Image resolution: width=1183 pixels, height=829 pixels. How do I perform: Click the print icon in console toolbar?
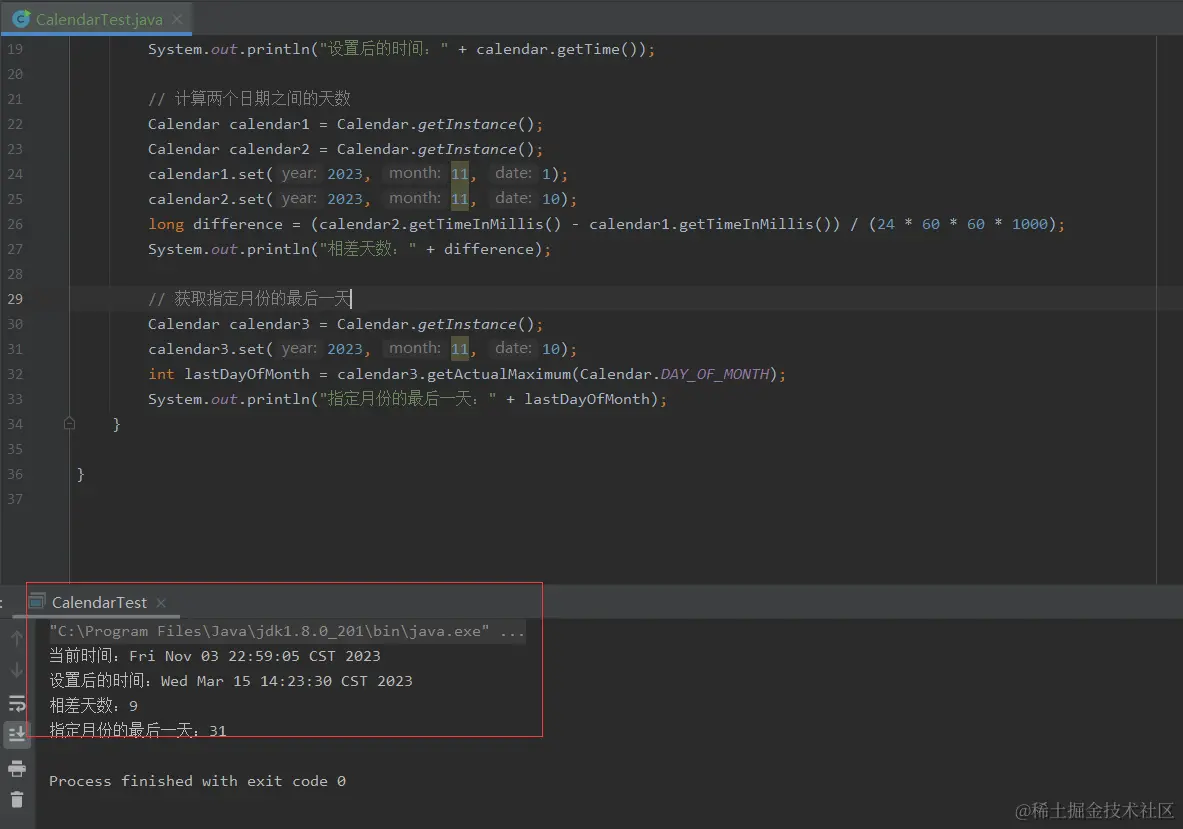pyautogui.click(x=17, y=769)
